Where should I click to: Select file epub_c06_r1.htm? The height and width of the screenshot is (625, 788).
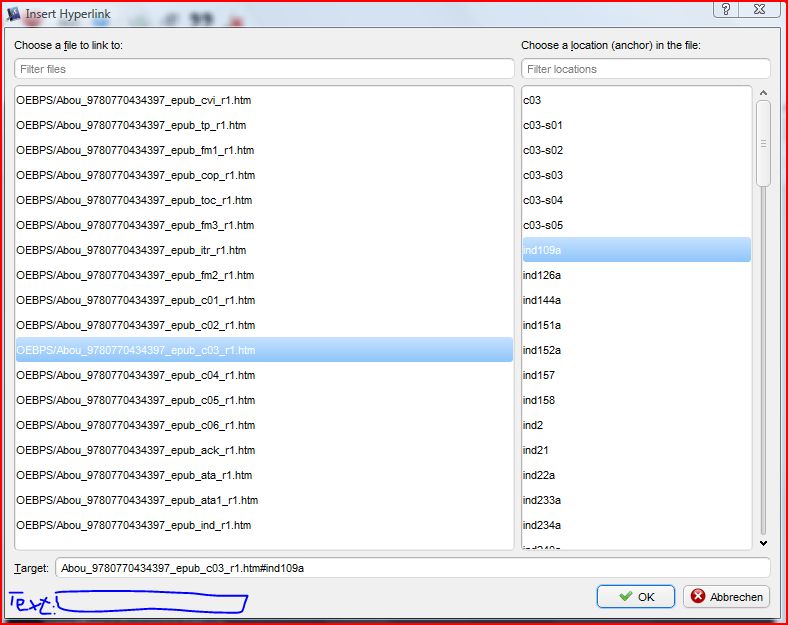point(264,425)
